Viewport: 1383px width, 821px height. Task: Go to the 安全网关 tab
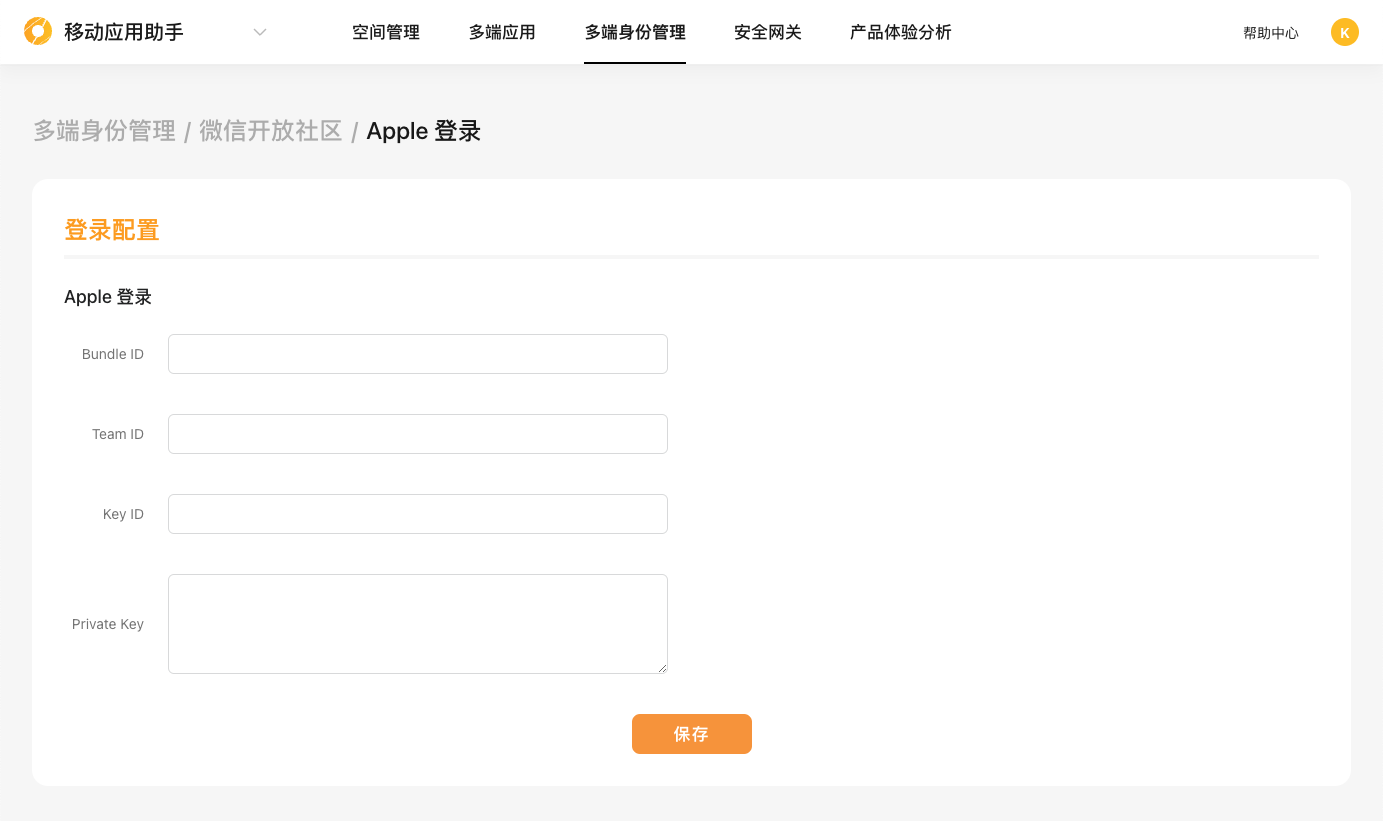coord(768,32)
